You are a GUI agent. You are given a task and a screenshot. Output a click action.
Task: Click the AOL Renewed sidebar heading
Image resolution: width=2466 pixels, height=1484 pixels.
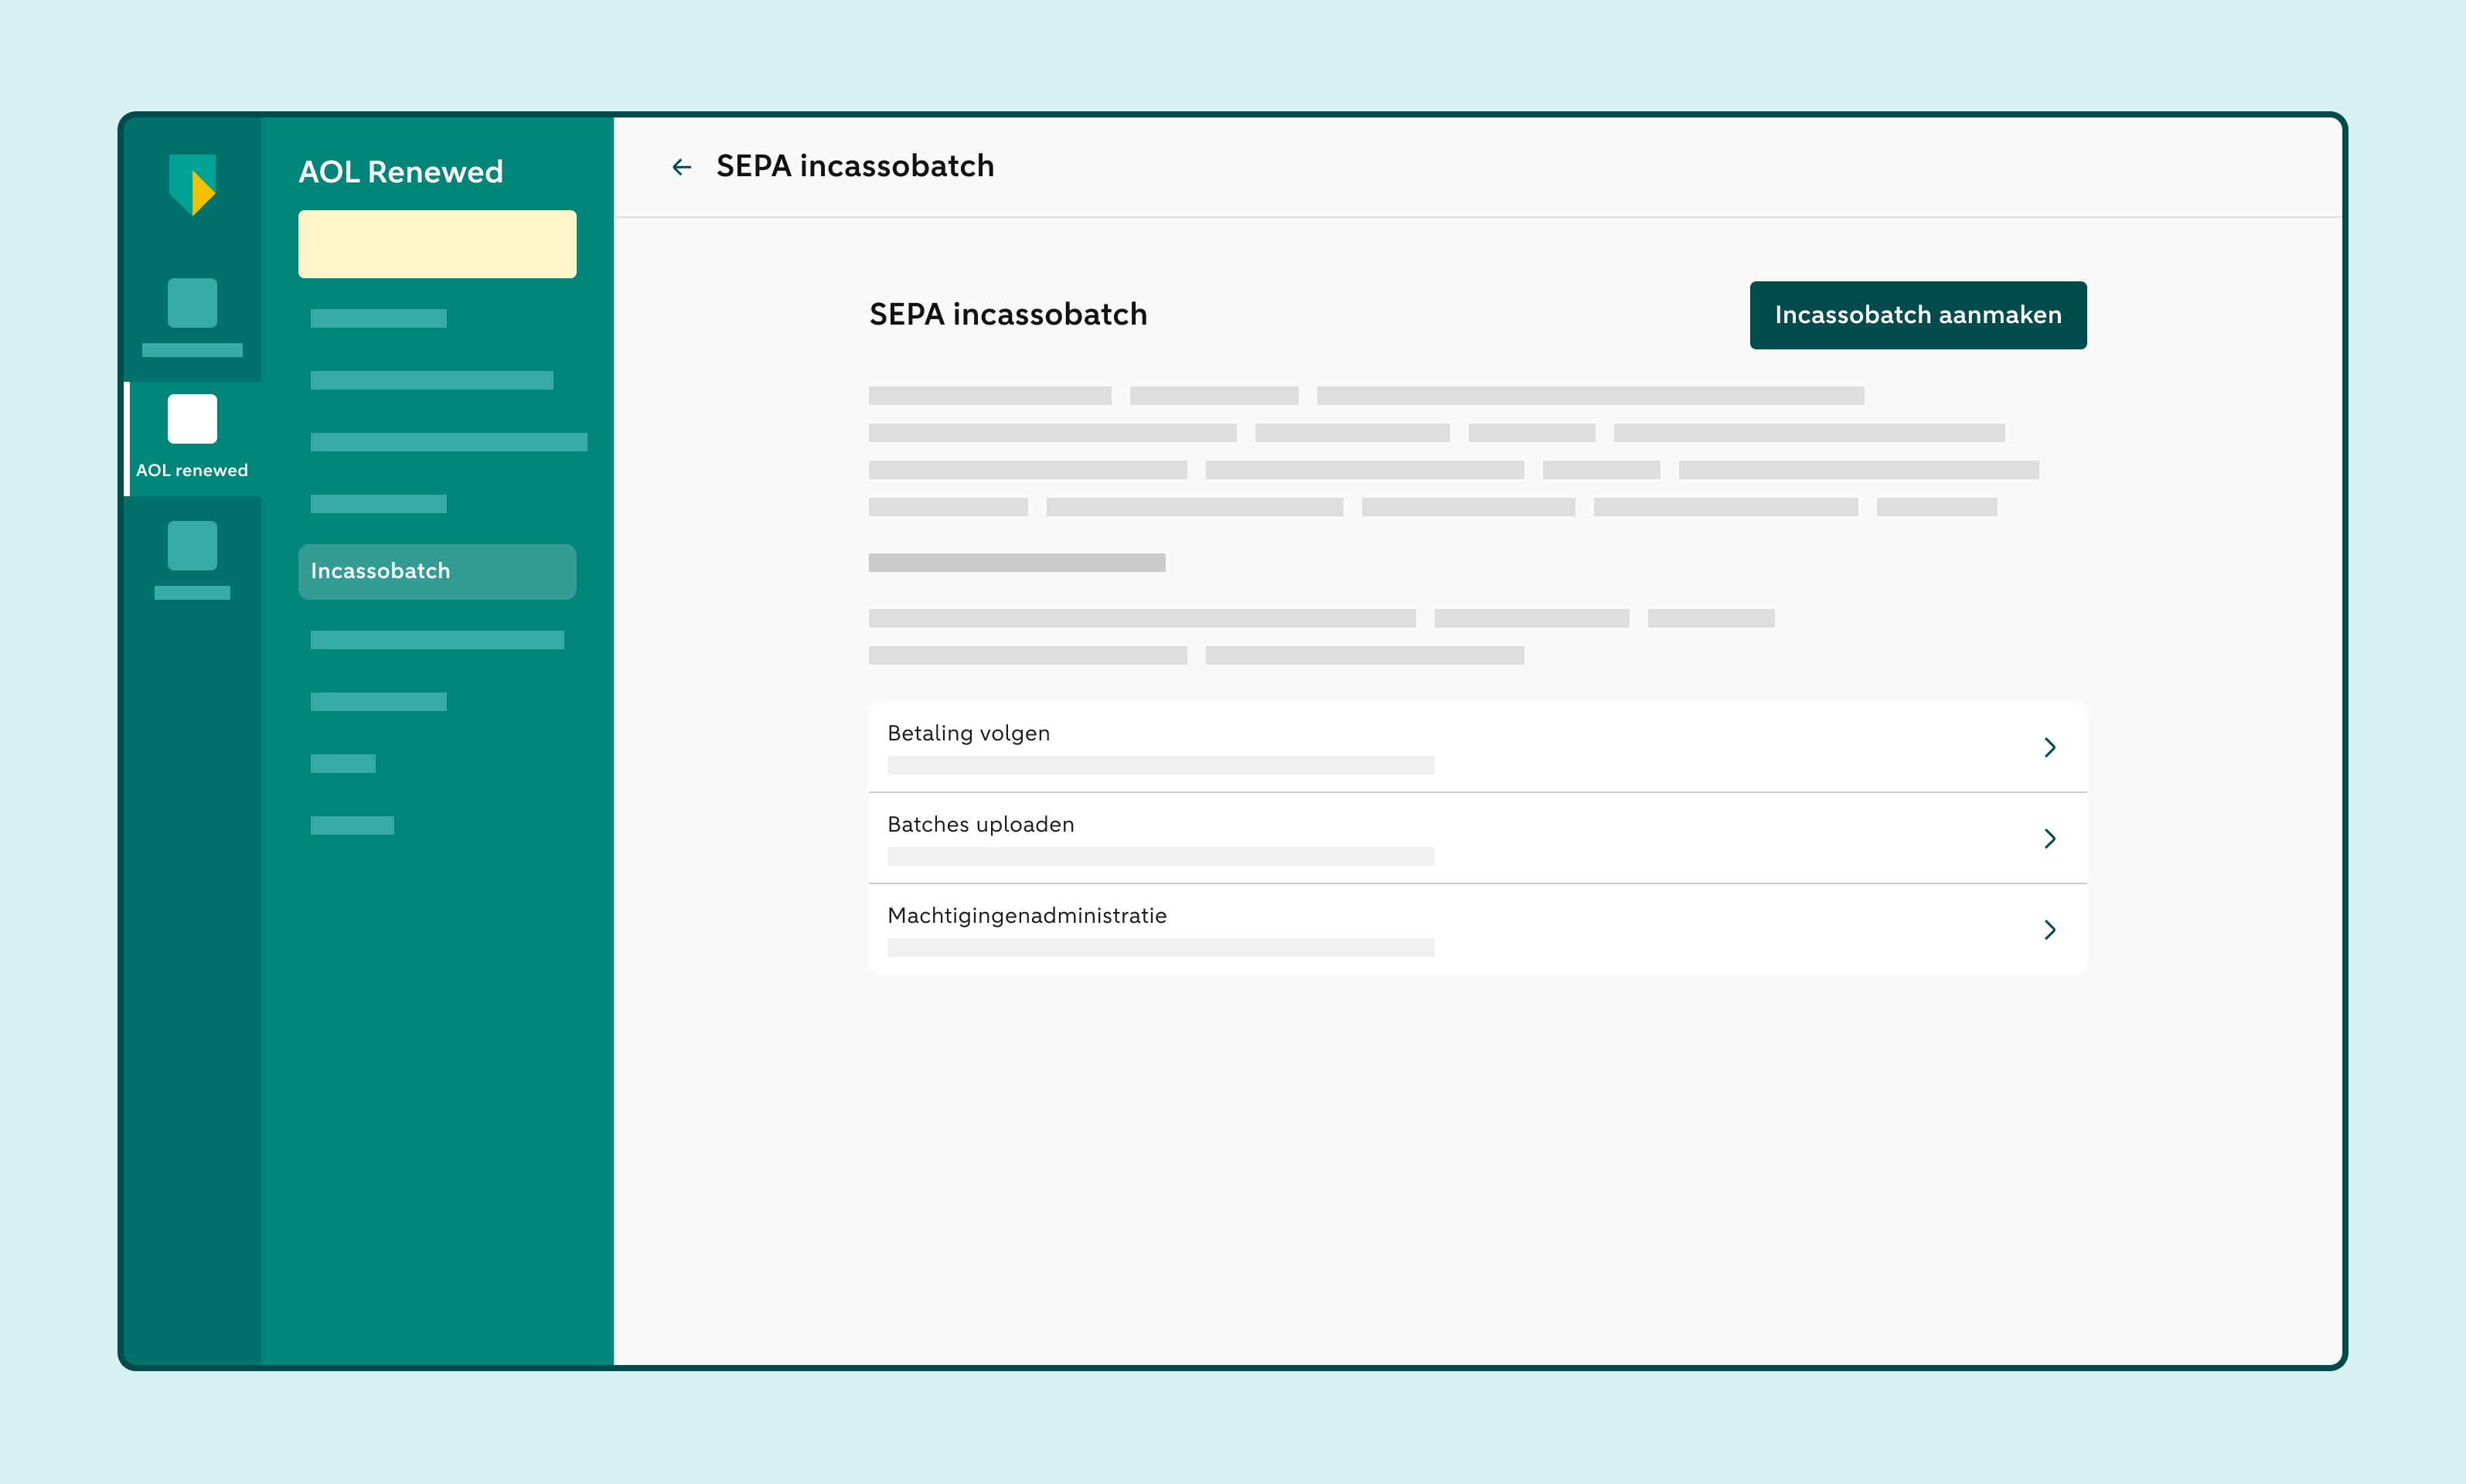(400, 172)
